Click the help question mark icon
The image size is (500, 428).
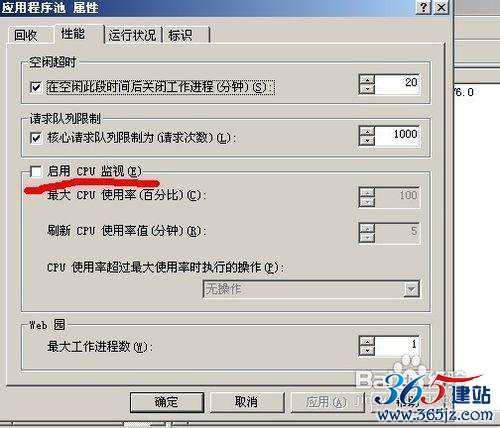click(x=423, y=7)
